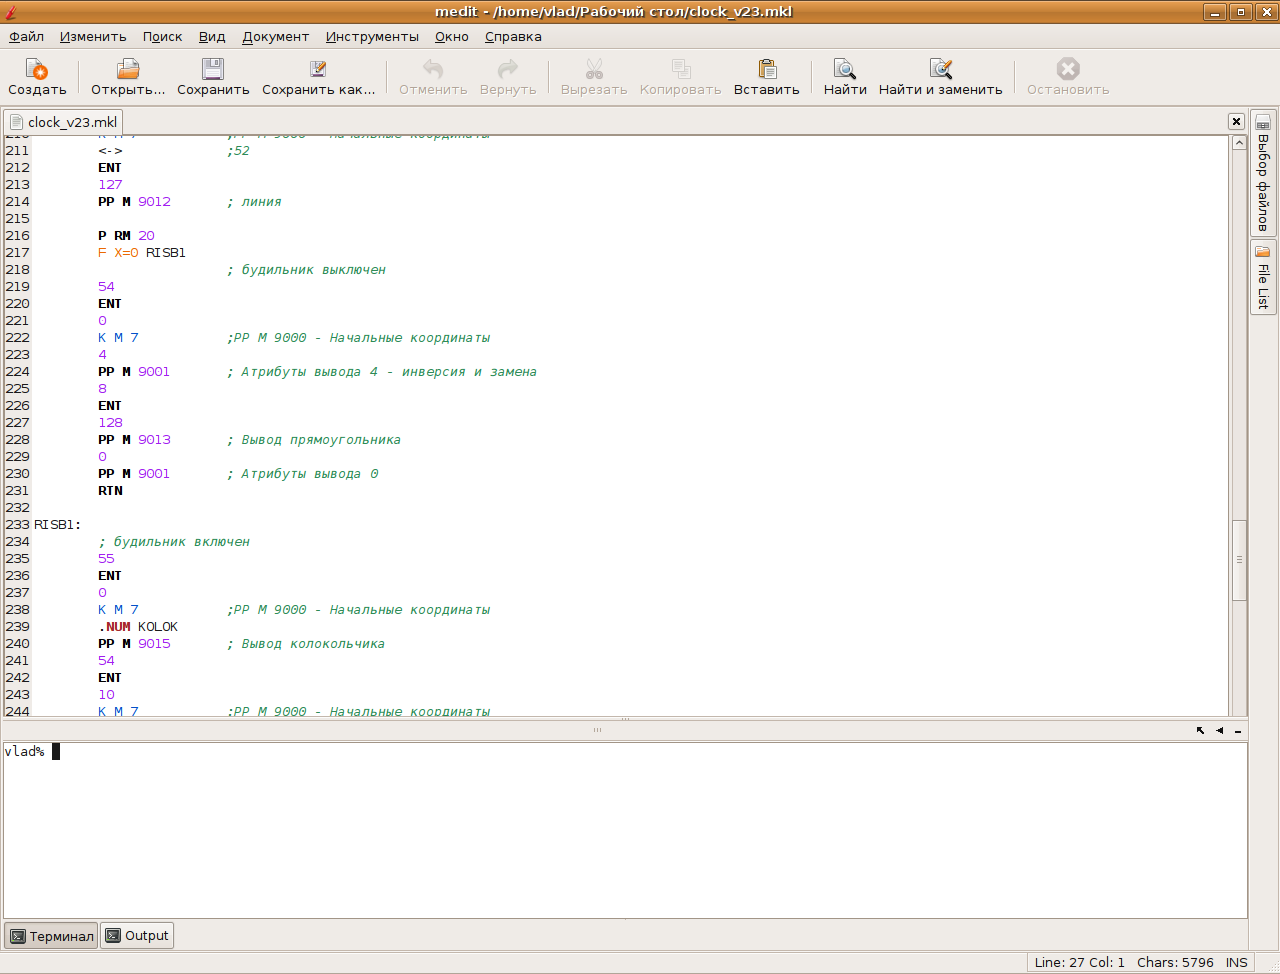Image resolution: width=1280 pixels, height=974 pixels.
Task: Click Сохранить как save-as icon
Action: pyautogui.click(x=318, y=70)
